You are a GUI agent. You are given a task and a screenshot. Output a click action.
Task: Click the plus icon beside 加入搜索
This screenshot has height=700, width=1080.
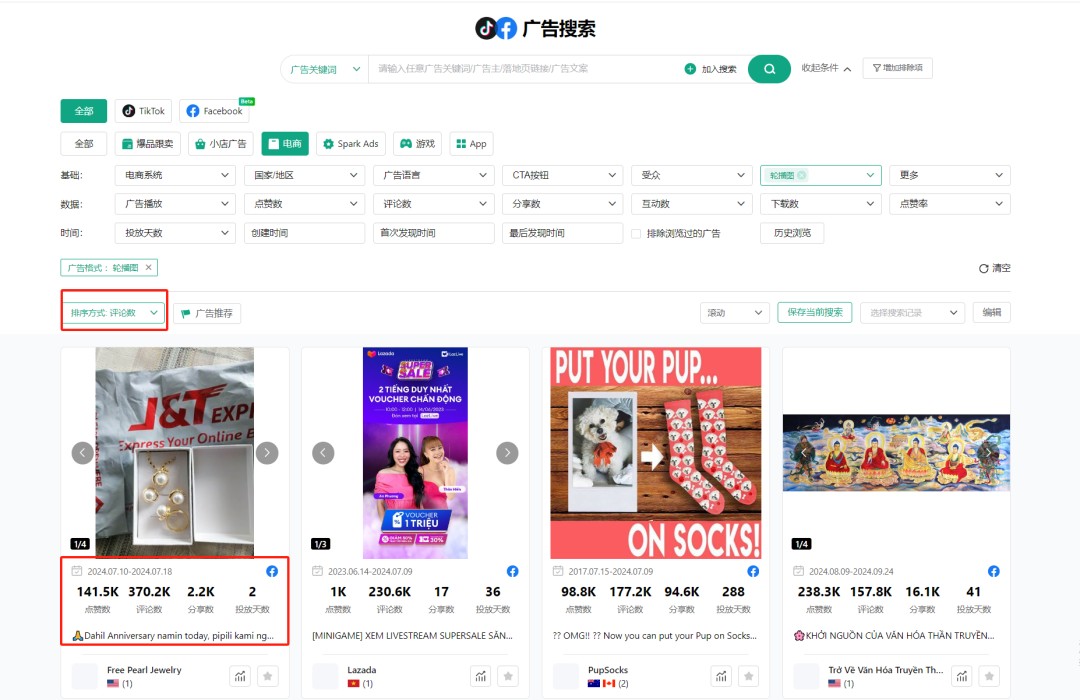click(690, 69)
